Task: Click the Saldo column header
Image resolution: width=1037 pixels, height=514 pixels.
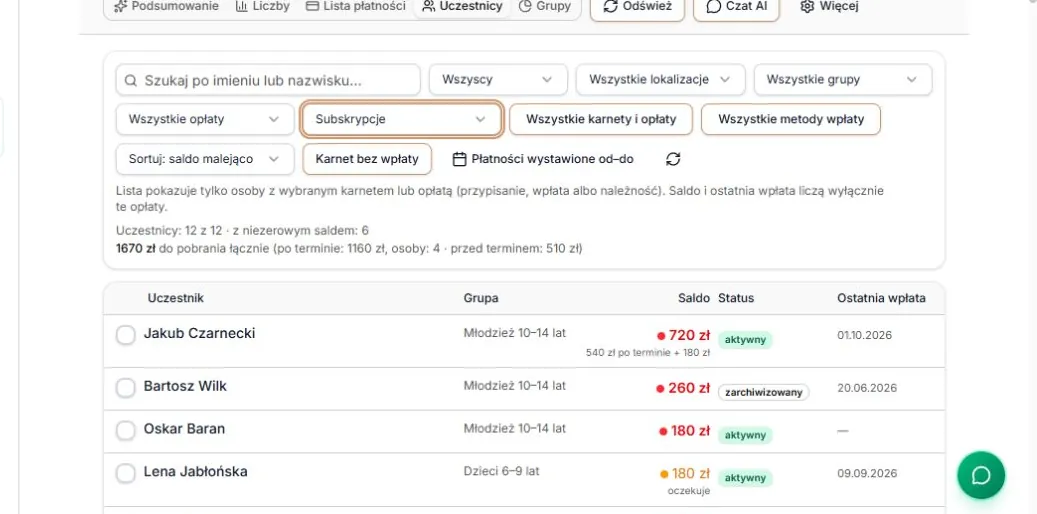Action: coord(694,298)
